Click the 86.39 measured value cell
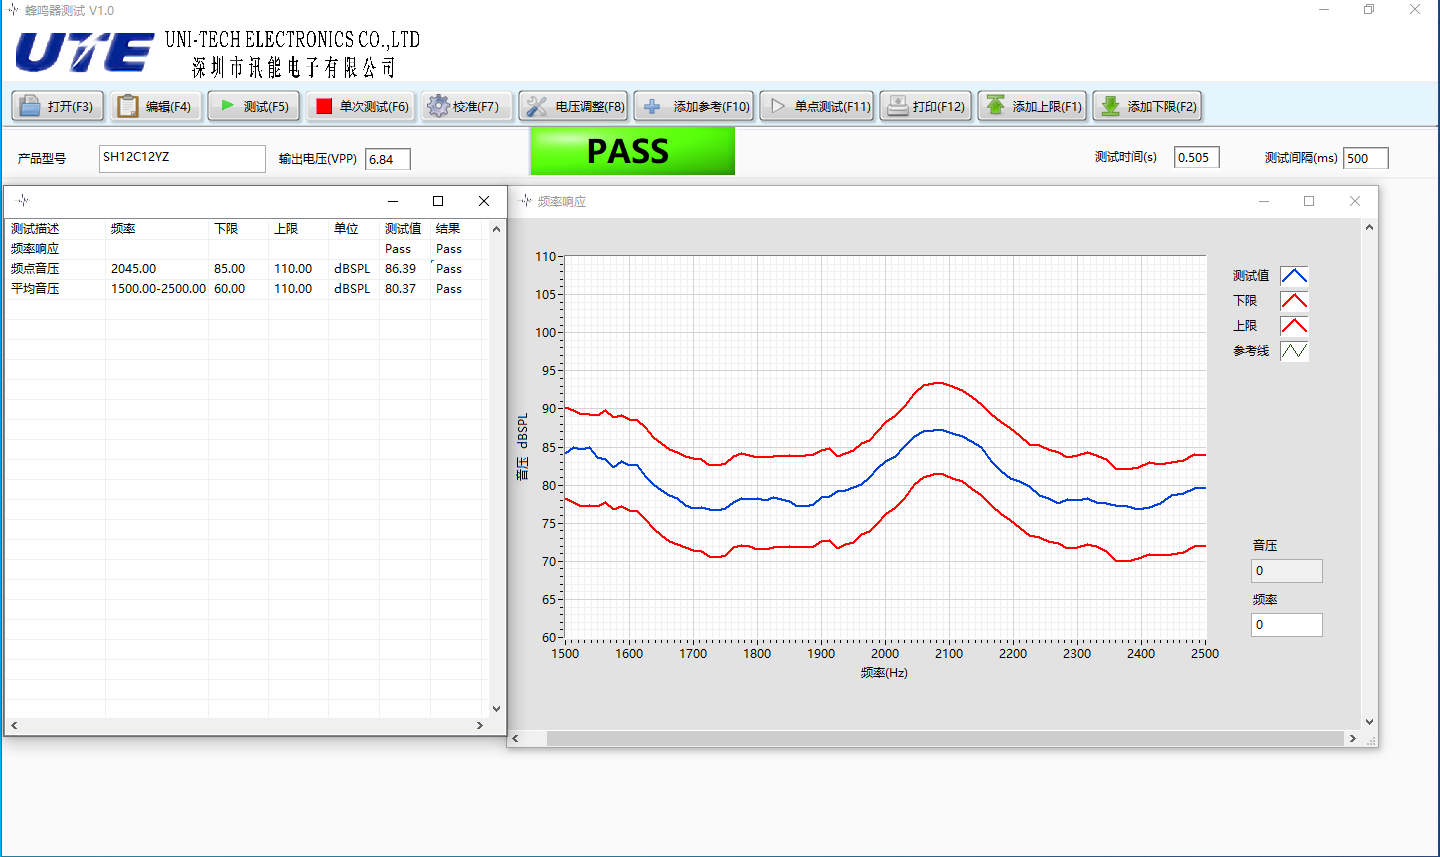1440x857 pixels. [405, 269]
